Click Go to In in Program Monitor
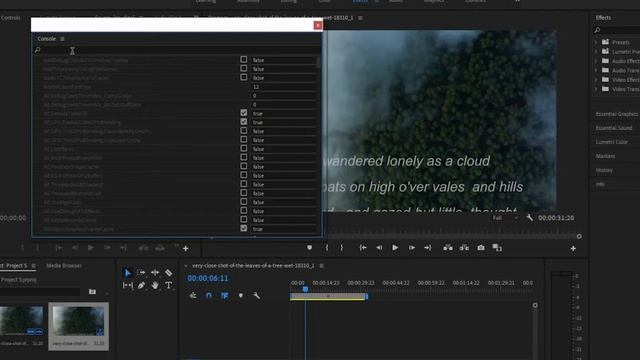The height and width of the screenshot is (360, 640). 362,248
